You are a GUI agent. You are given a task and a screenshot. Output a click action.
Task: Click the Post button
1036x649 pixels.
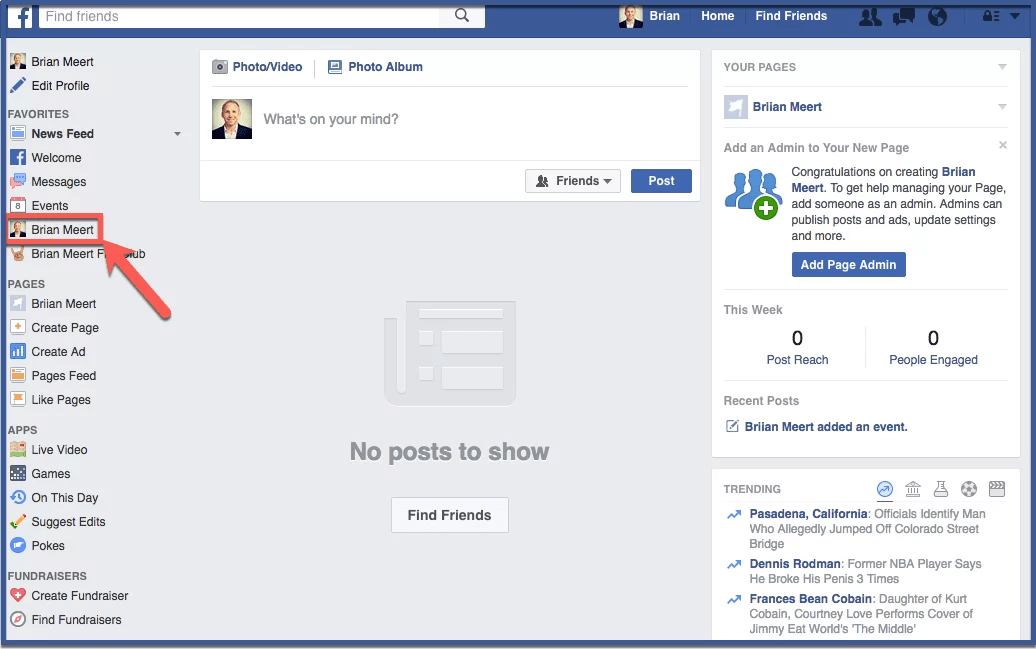coord(661,181)
